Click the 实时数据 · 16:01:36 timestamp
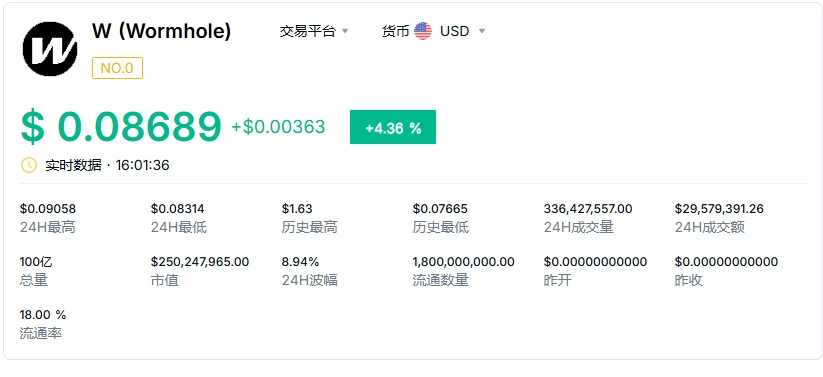 (107, 165)
